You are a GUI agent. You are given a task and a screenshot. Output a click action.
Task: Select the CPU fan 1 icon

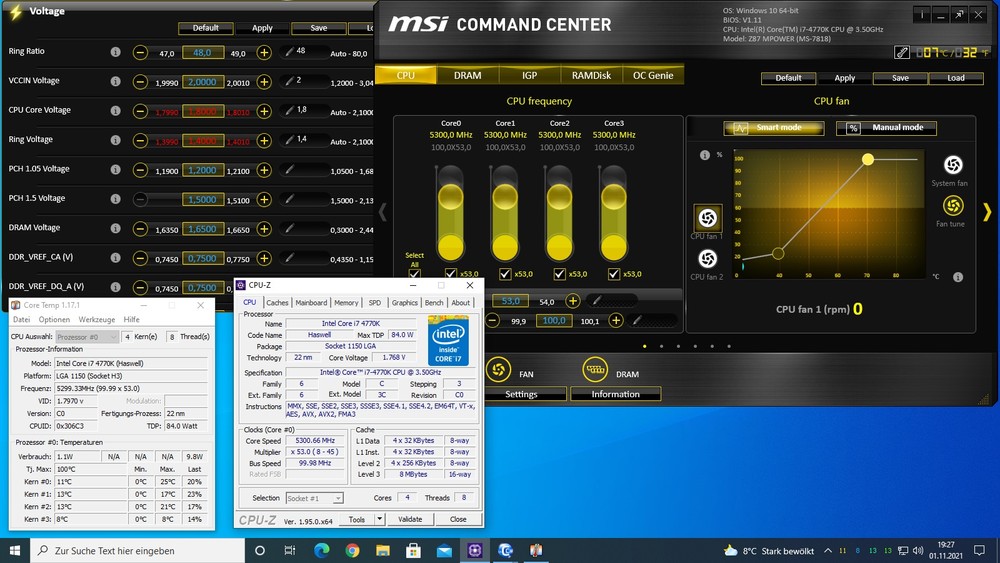point(707,219)
